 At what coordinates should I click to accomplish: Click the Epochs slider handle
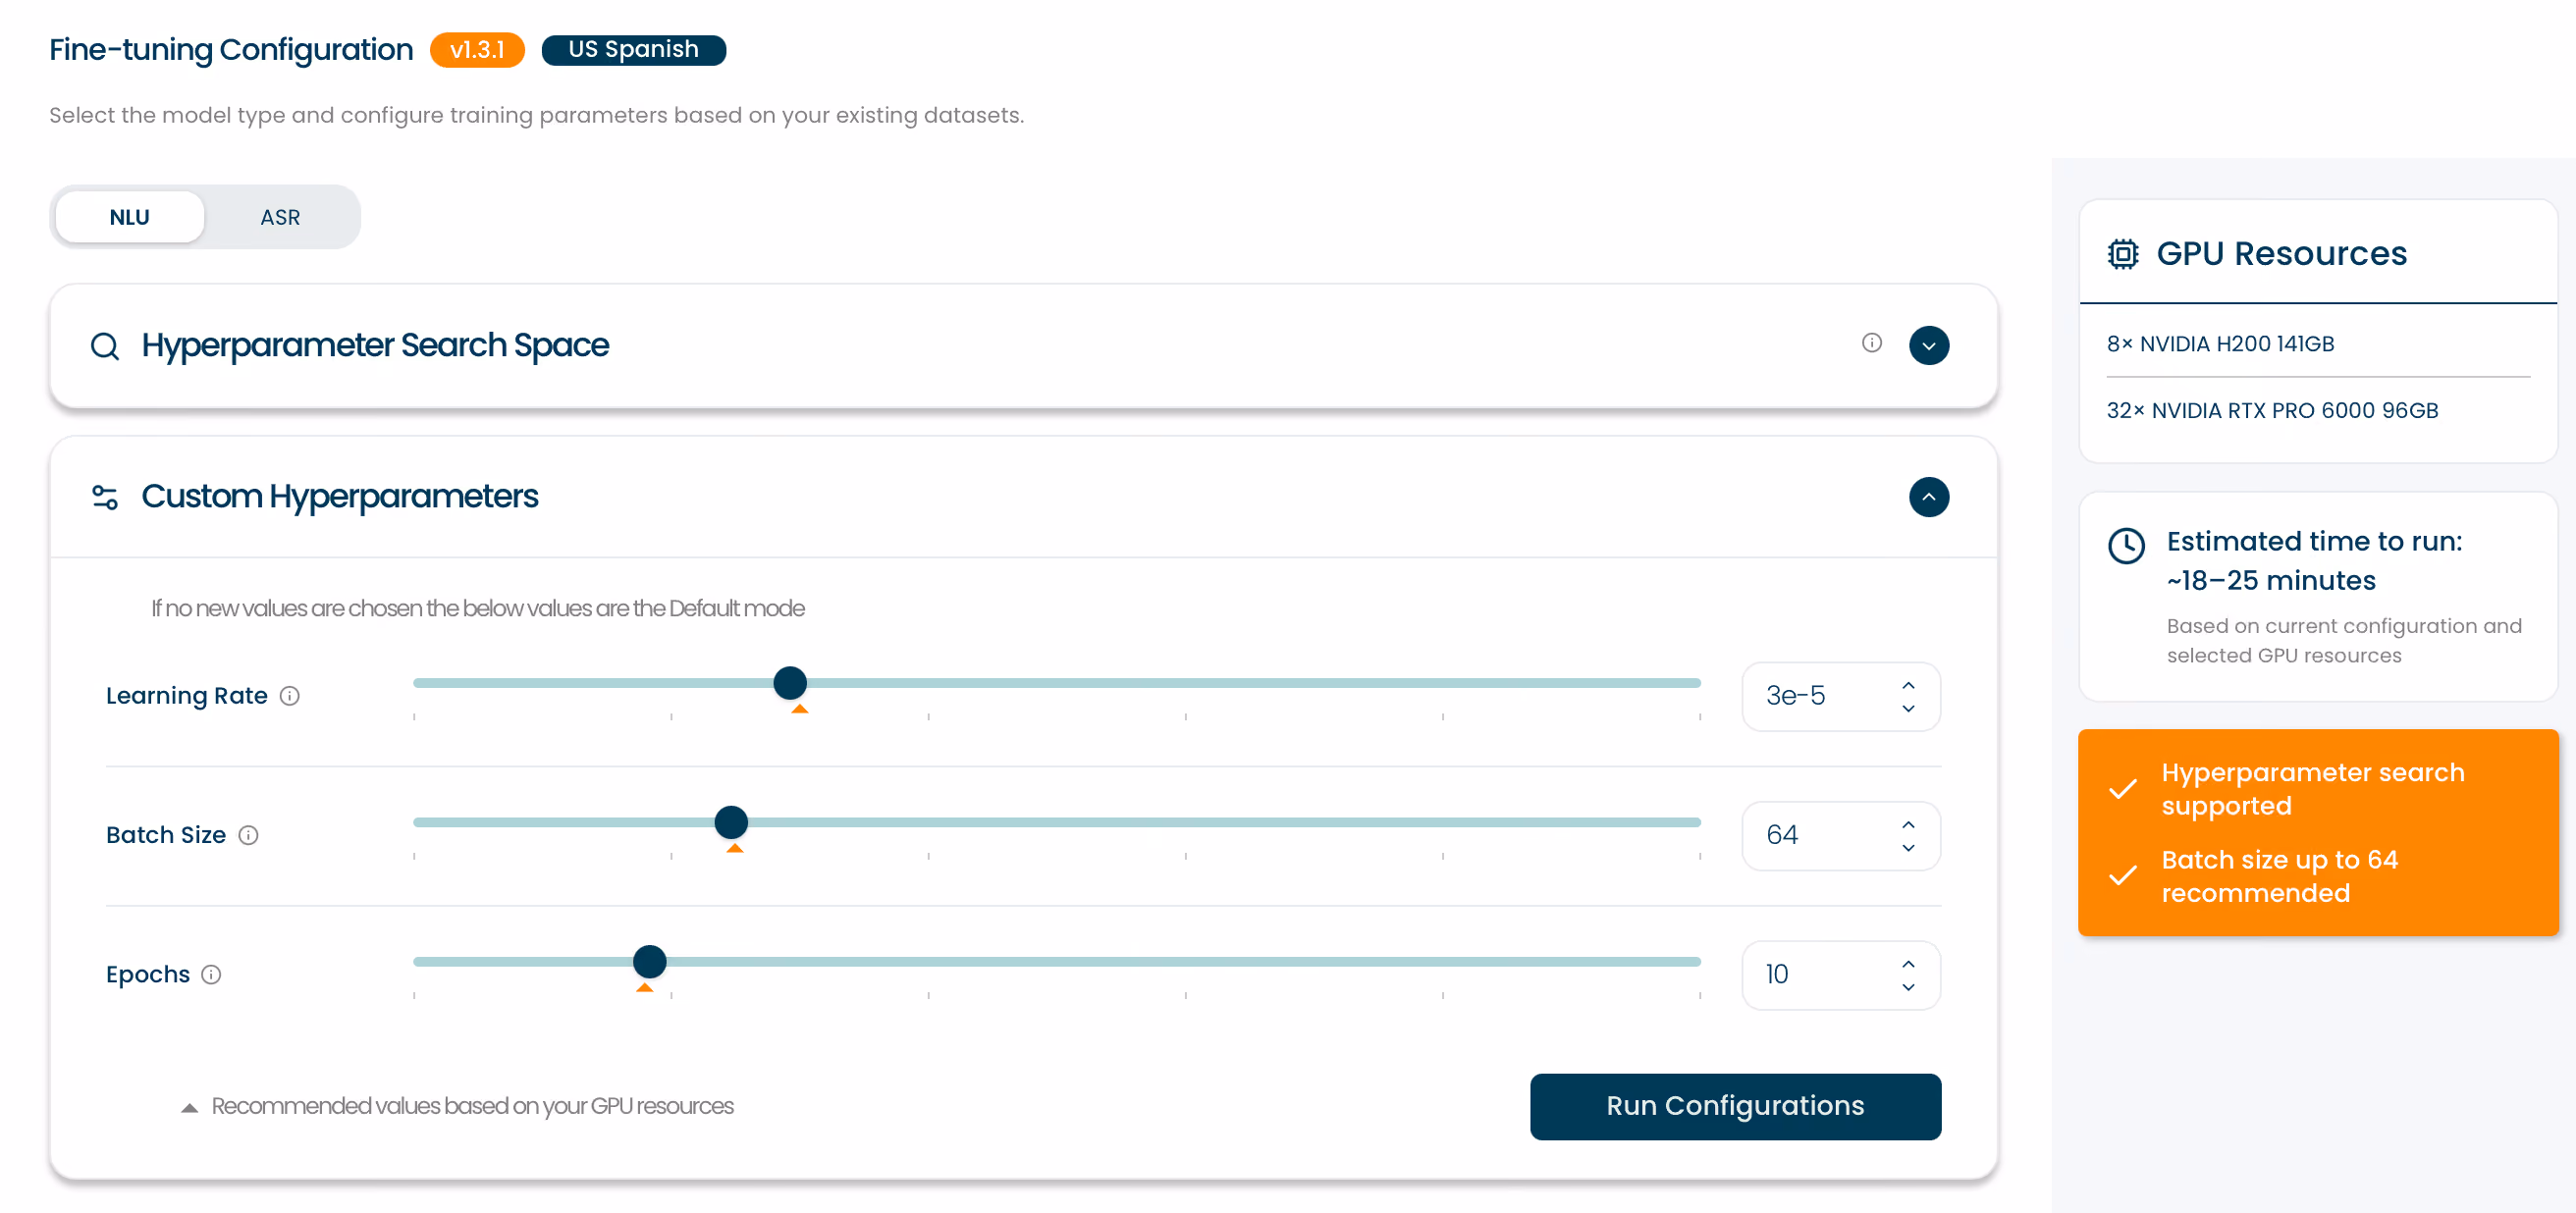tap(649, 960)
